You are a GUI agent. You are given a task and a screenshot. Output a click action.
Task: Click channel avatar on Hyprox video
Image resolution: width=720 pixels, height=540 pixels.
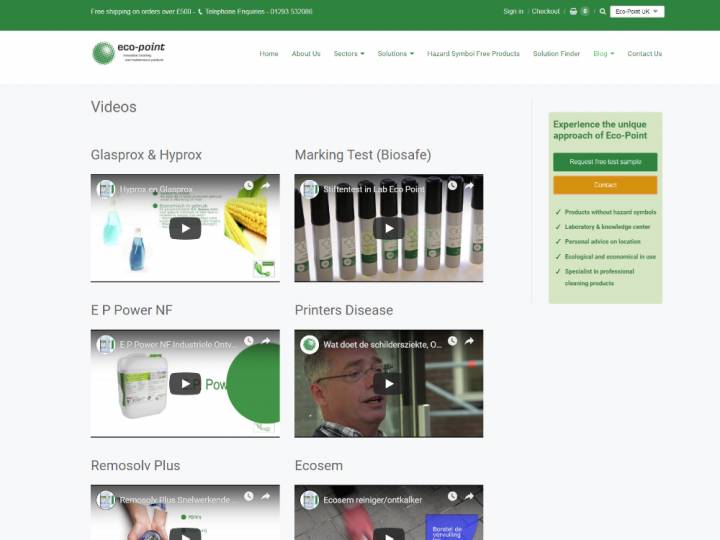(106, 189)
